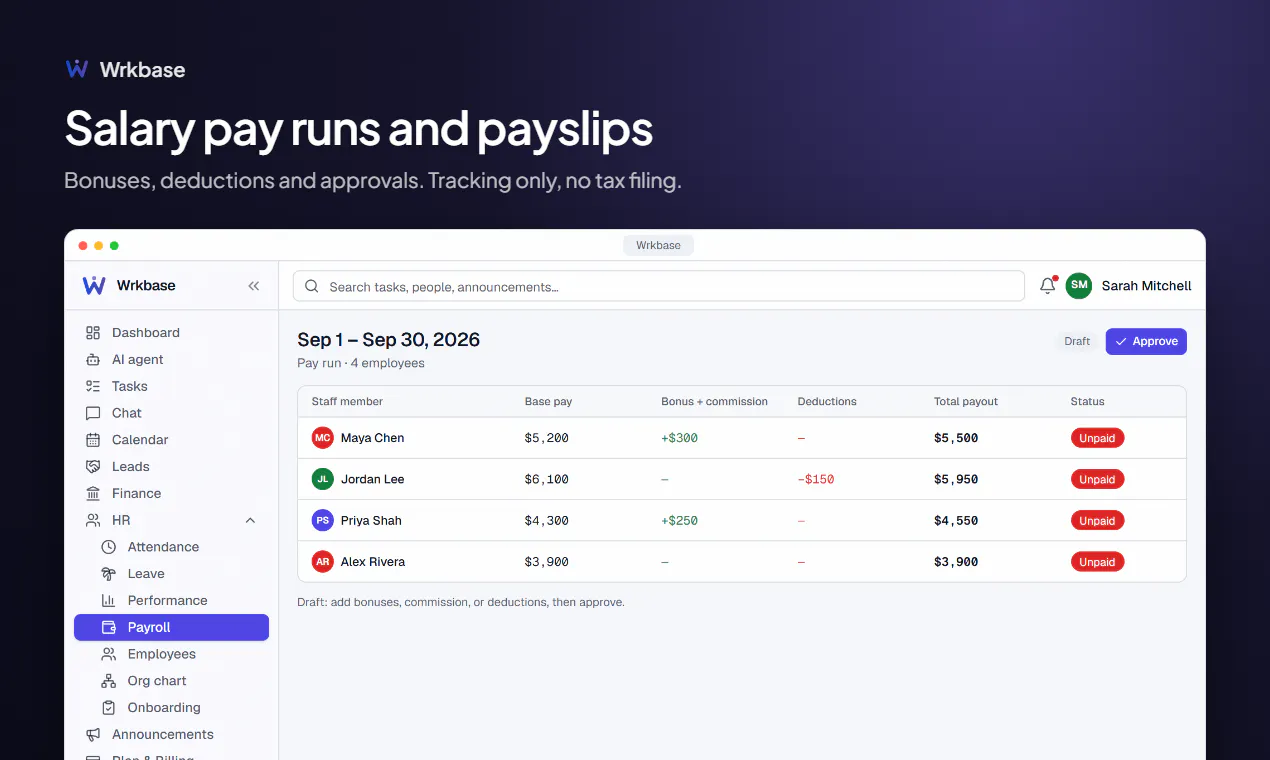Click Maya Chen's MC avatar
The width and height of the screenshot is (1270, 760).
[x=322, y=438]
